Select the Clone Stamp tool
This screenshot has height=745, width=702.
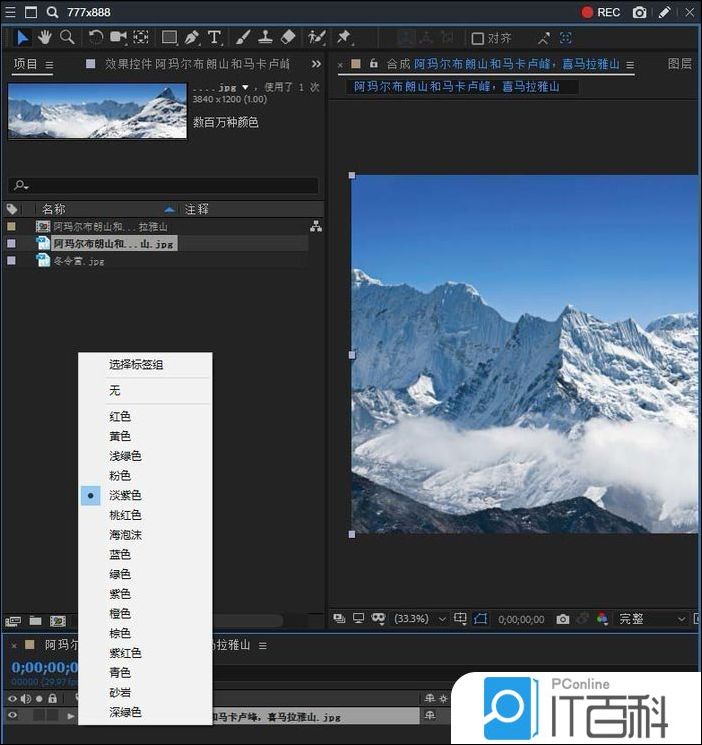(x=265, y=38)
